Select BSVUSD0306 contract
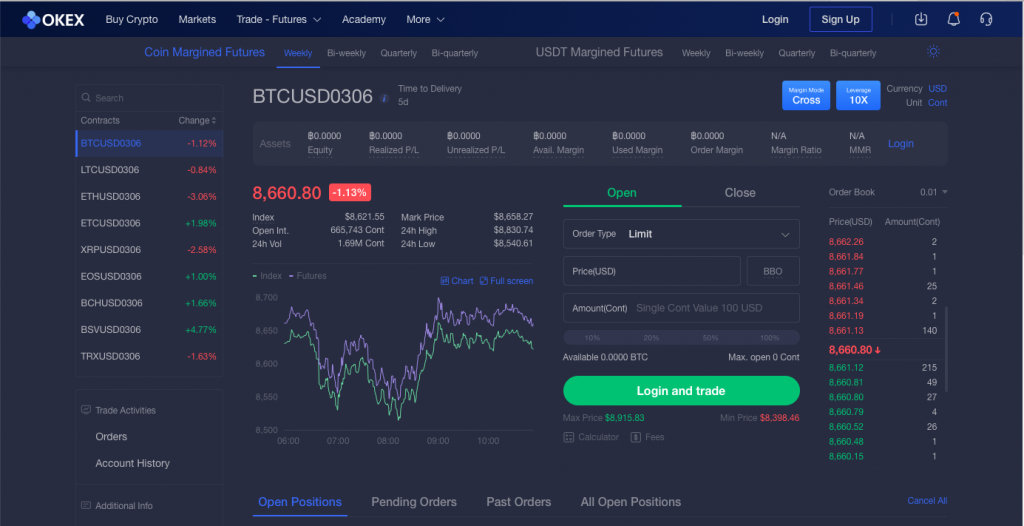 click(x=149, y=329)
